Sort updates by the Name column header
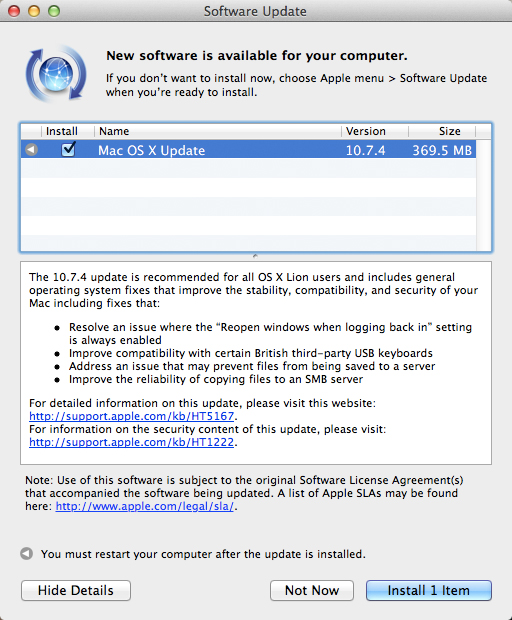 (x=217, y=131)
